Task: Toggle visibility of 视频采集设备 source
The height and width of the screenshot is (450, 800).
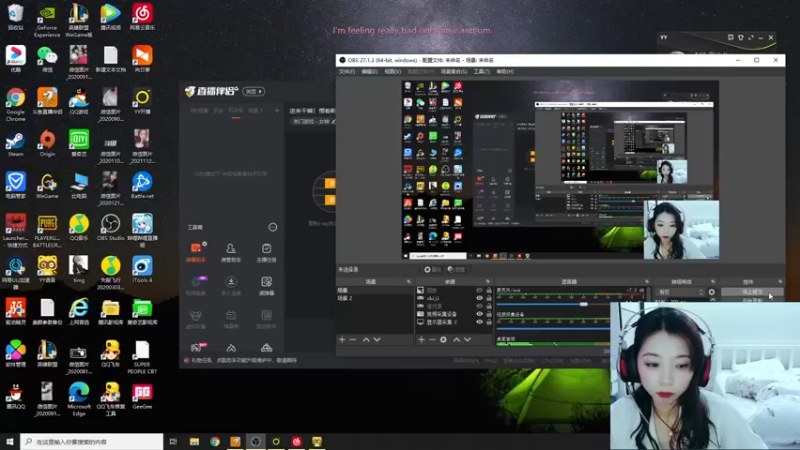Action: click(x=479, y=314)
